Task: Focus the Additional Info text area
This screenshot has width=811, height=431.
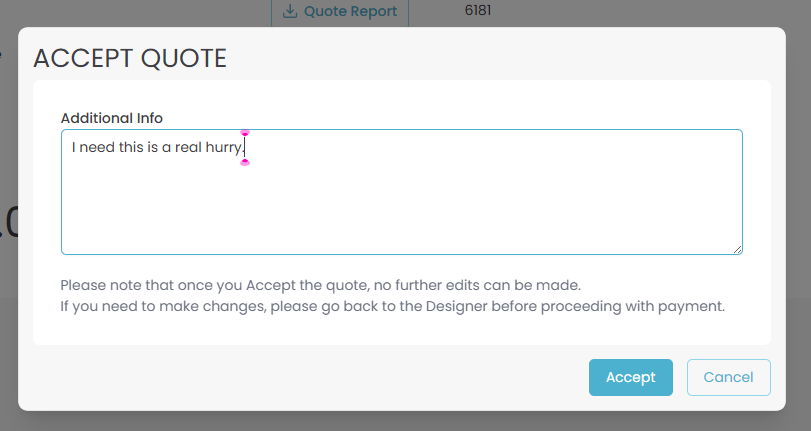Action: pos(400,200)
